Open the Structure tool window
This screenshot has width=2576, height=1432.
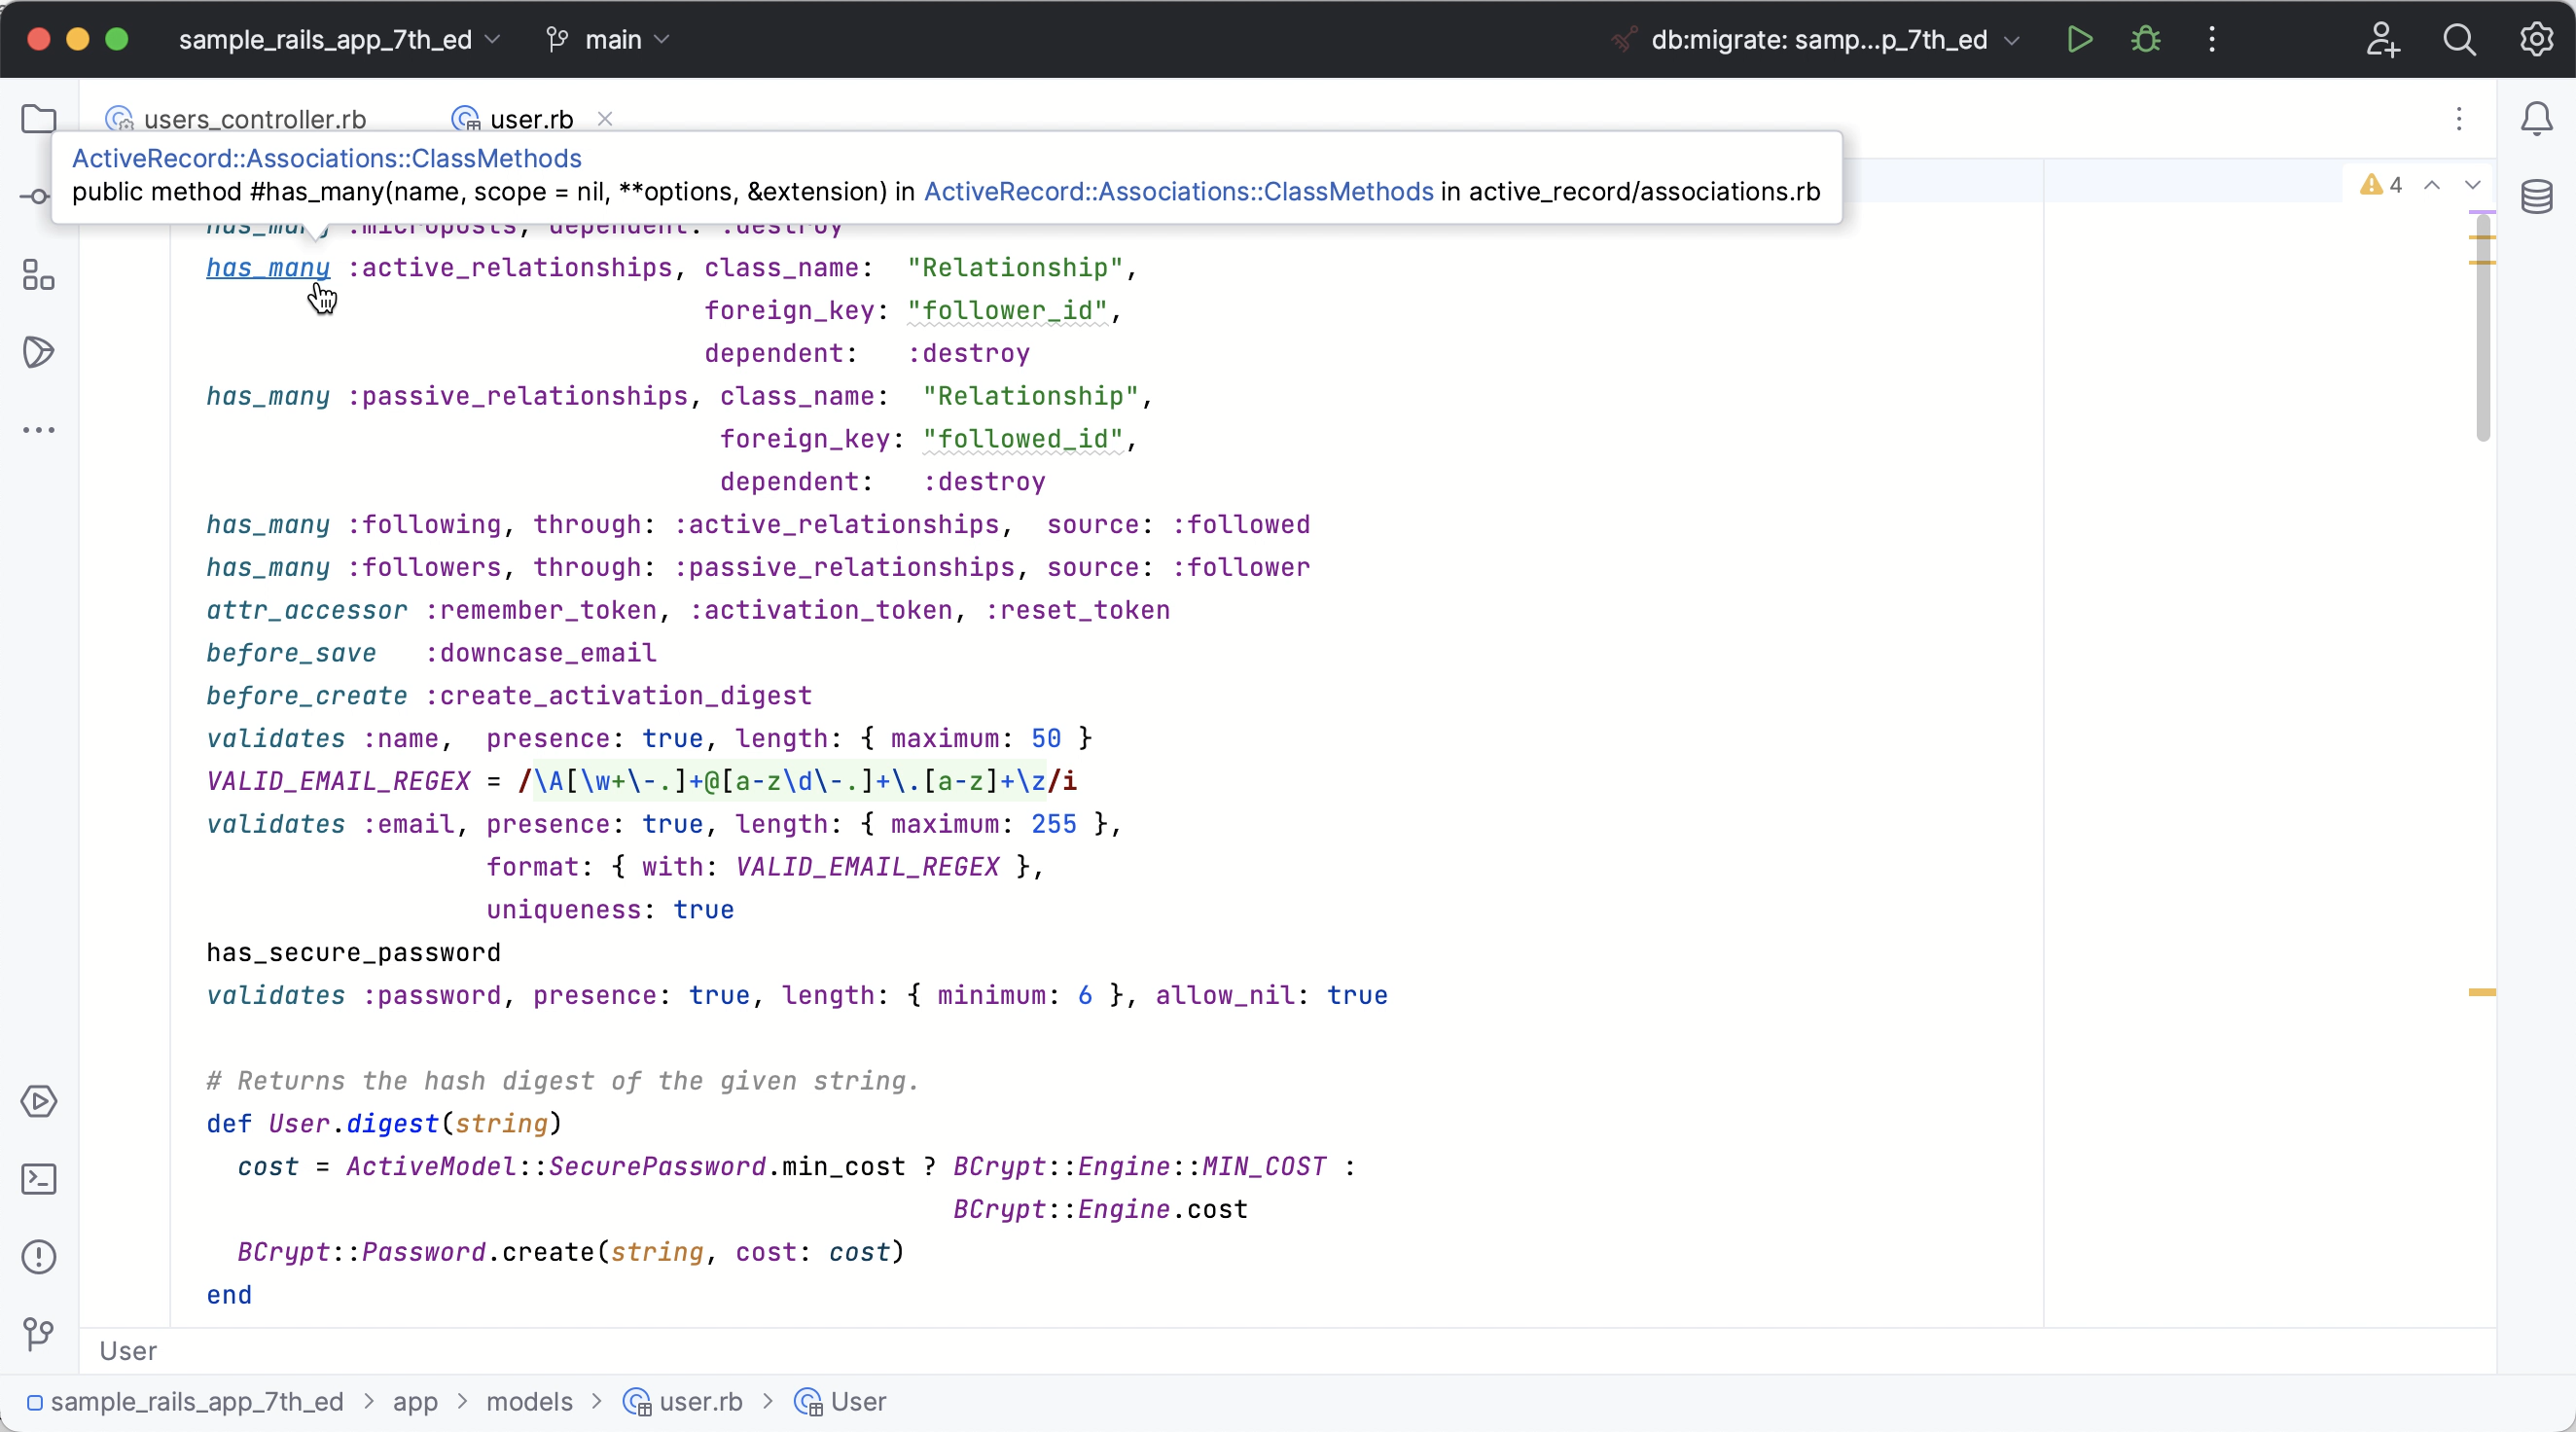coord(38,275)
